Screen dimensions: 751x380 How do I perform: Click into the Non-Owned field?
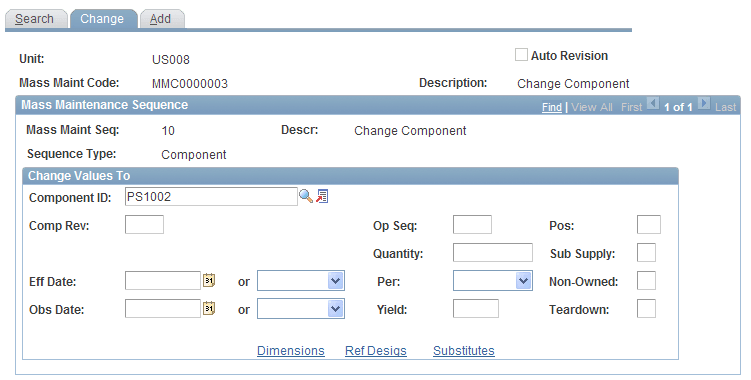tap(646, 281)
